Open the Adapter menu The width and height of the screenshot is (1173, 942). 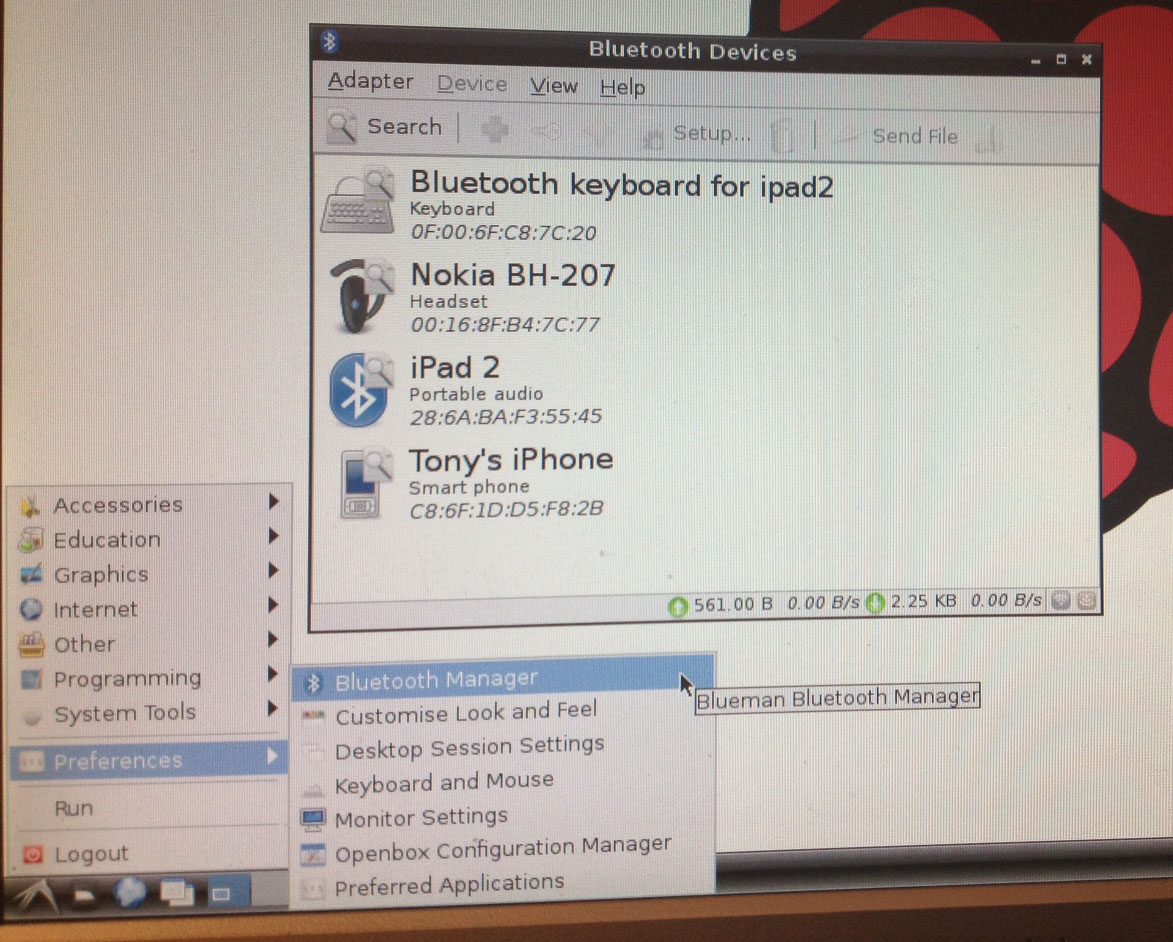click(370, 82)
